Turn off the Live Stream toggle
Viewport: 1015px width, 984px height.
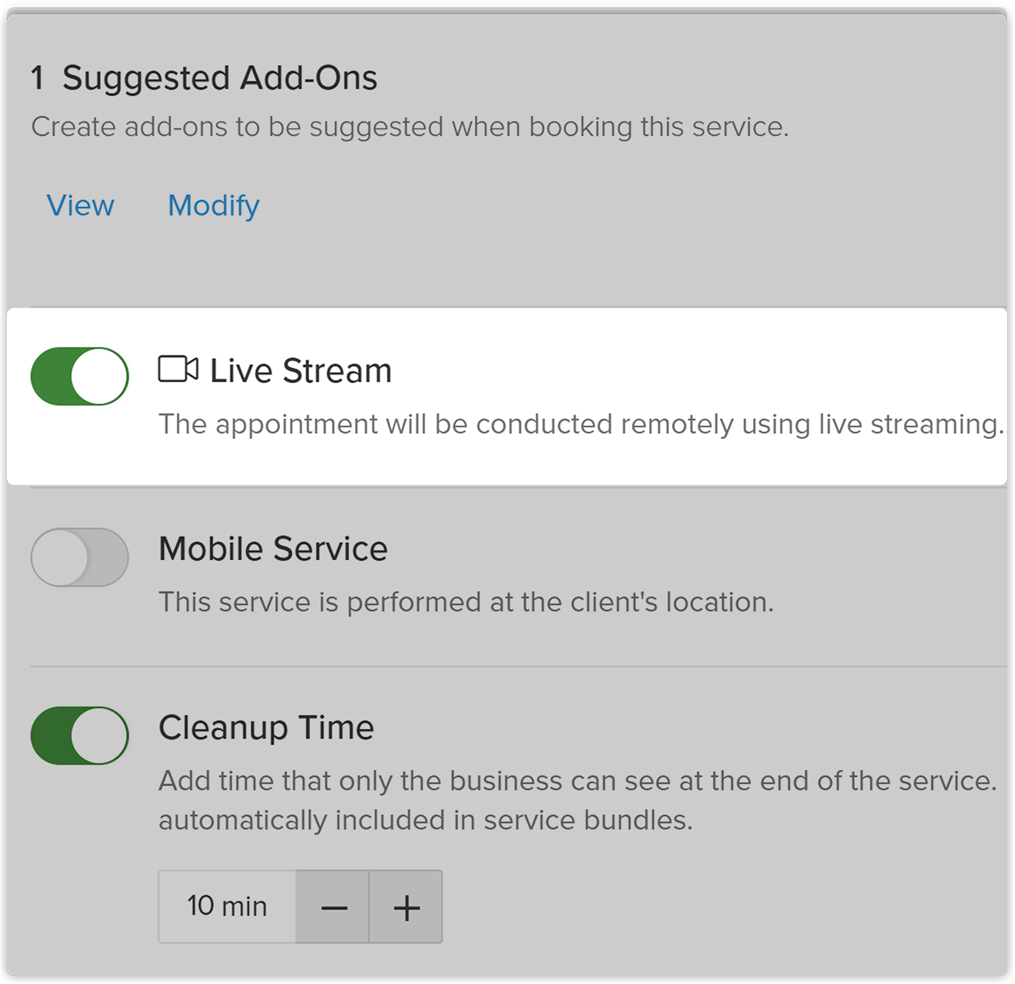(x=80, y=376)
